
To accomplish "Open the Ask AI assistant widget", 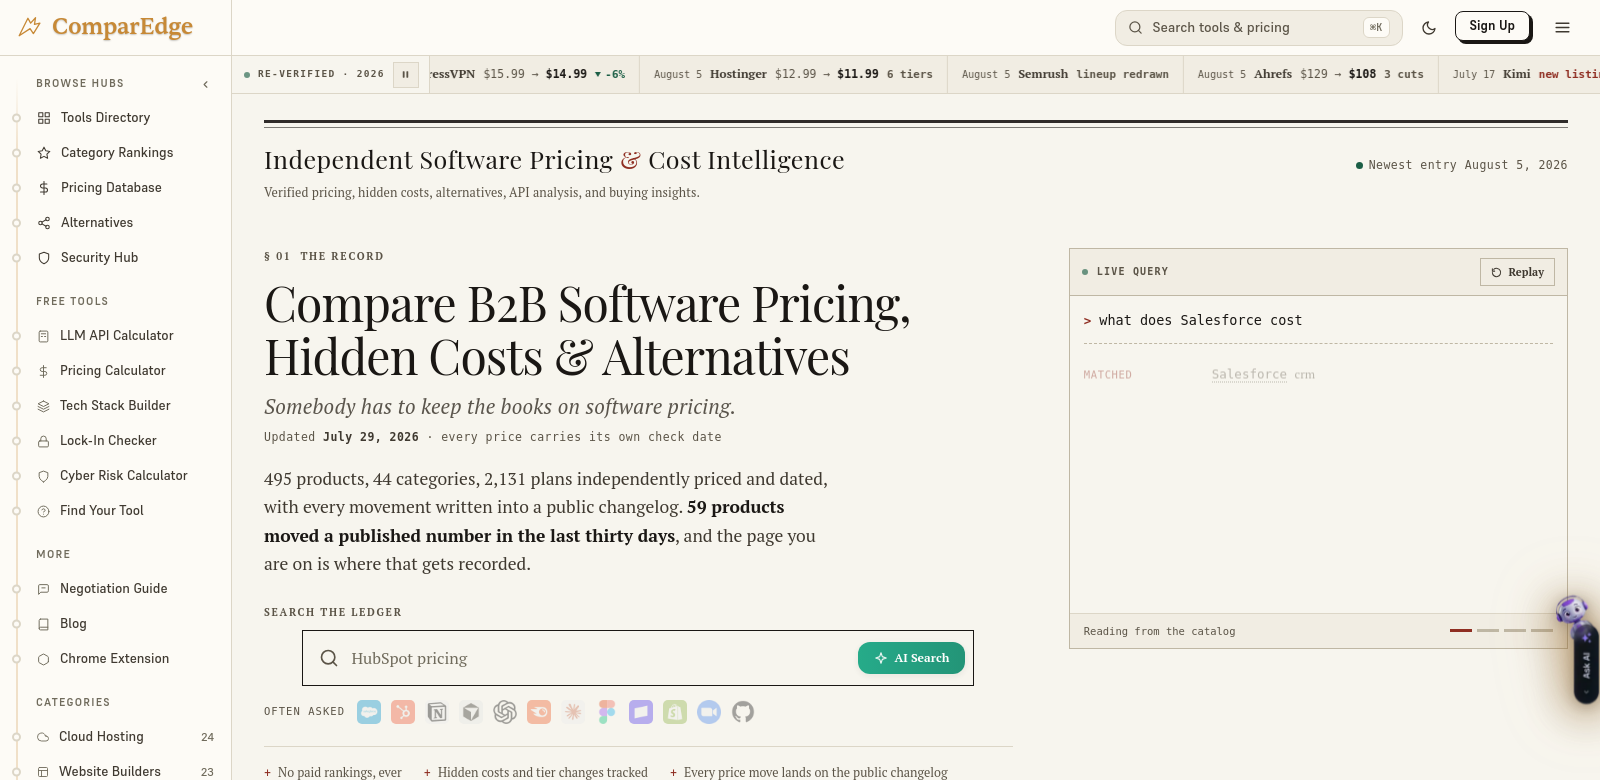I will pyautogui.click(x=1585, y=664).
